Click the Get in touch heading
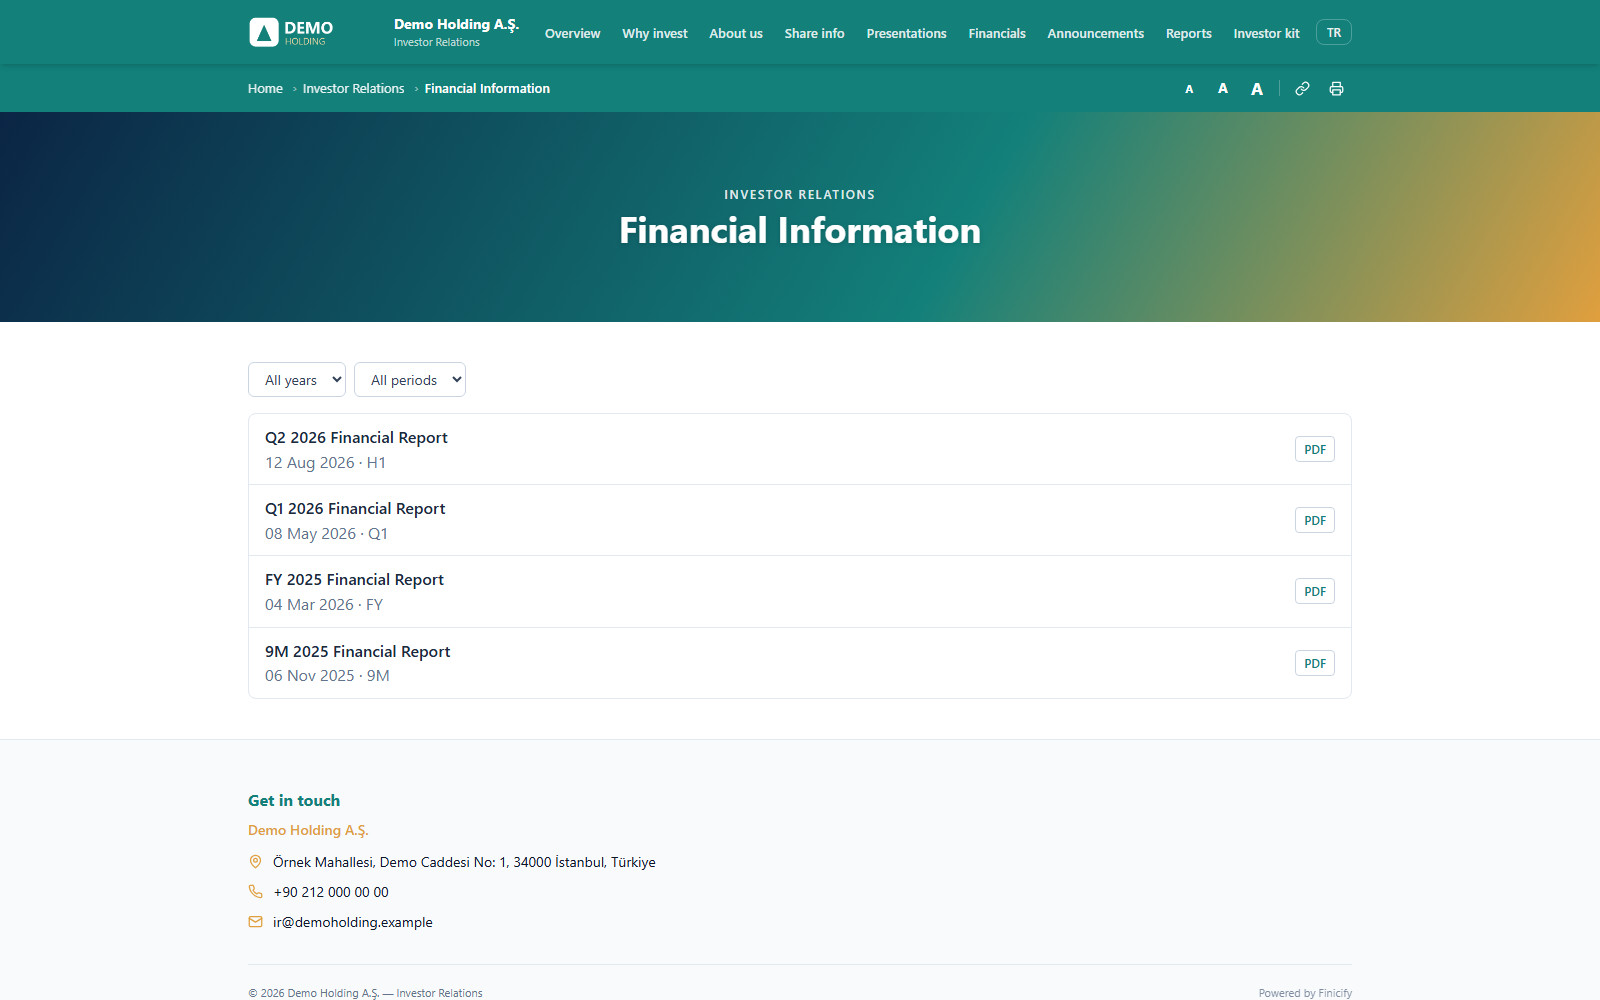The height and width of the screenshot is (1000, 1600). coord(294,801)
